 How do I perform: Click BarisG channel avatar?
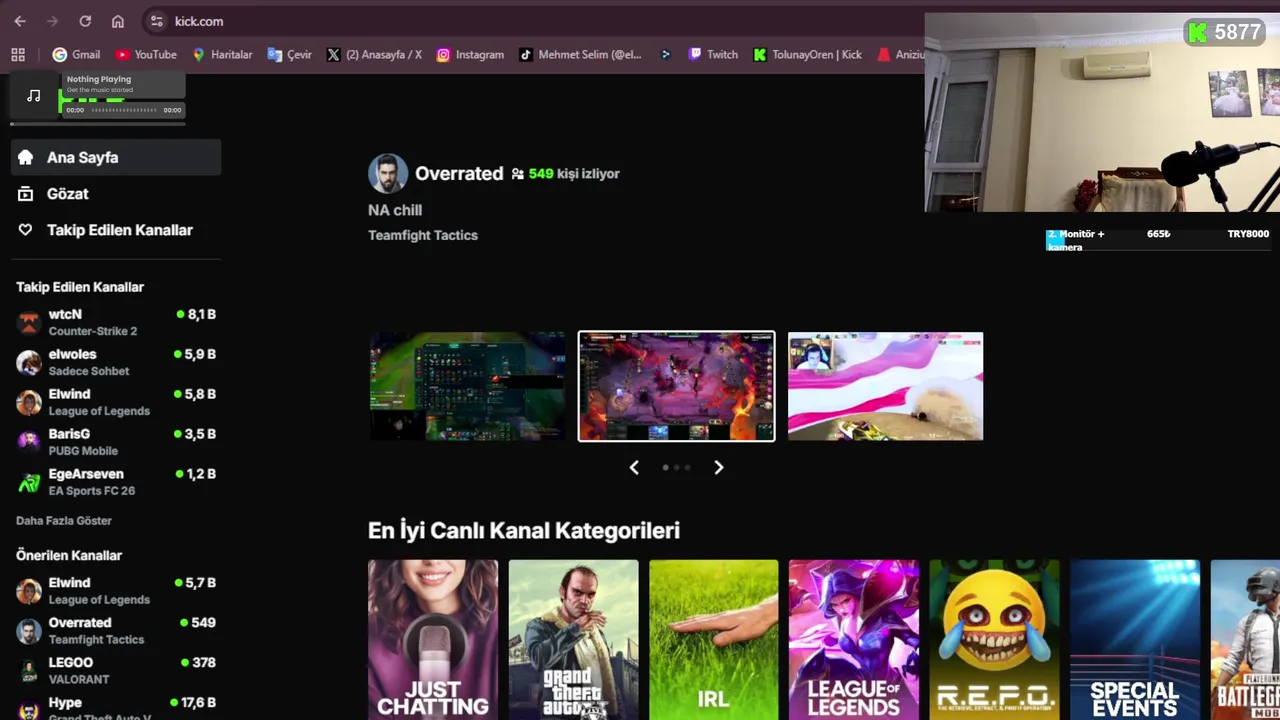click(29, 442)
